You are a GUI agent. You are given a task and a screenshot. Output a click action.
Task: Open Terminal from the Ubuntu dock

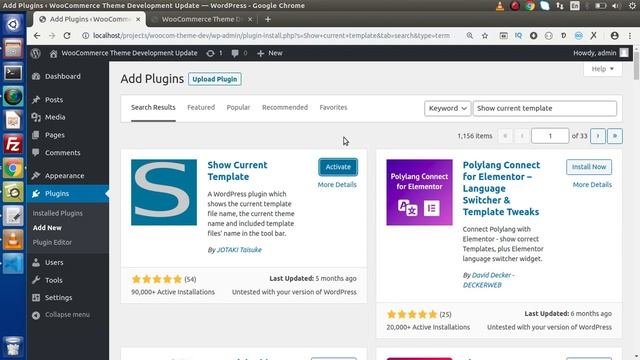[13, 73]
